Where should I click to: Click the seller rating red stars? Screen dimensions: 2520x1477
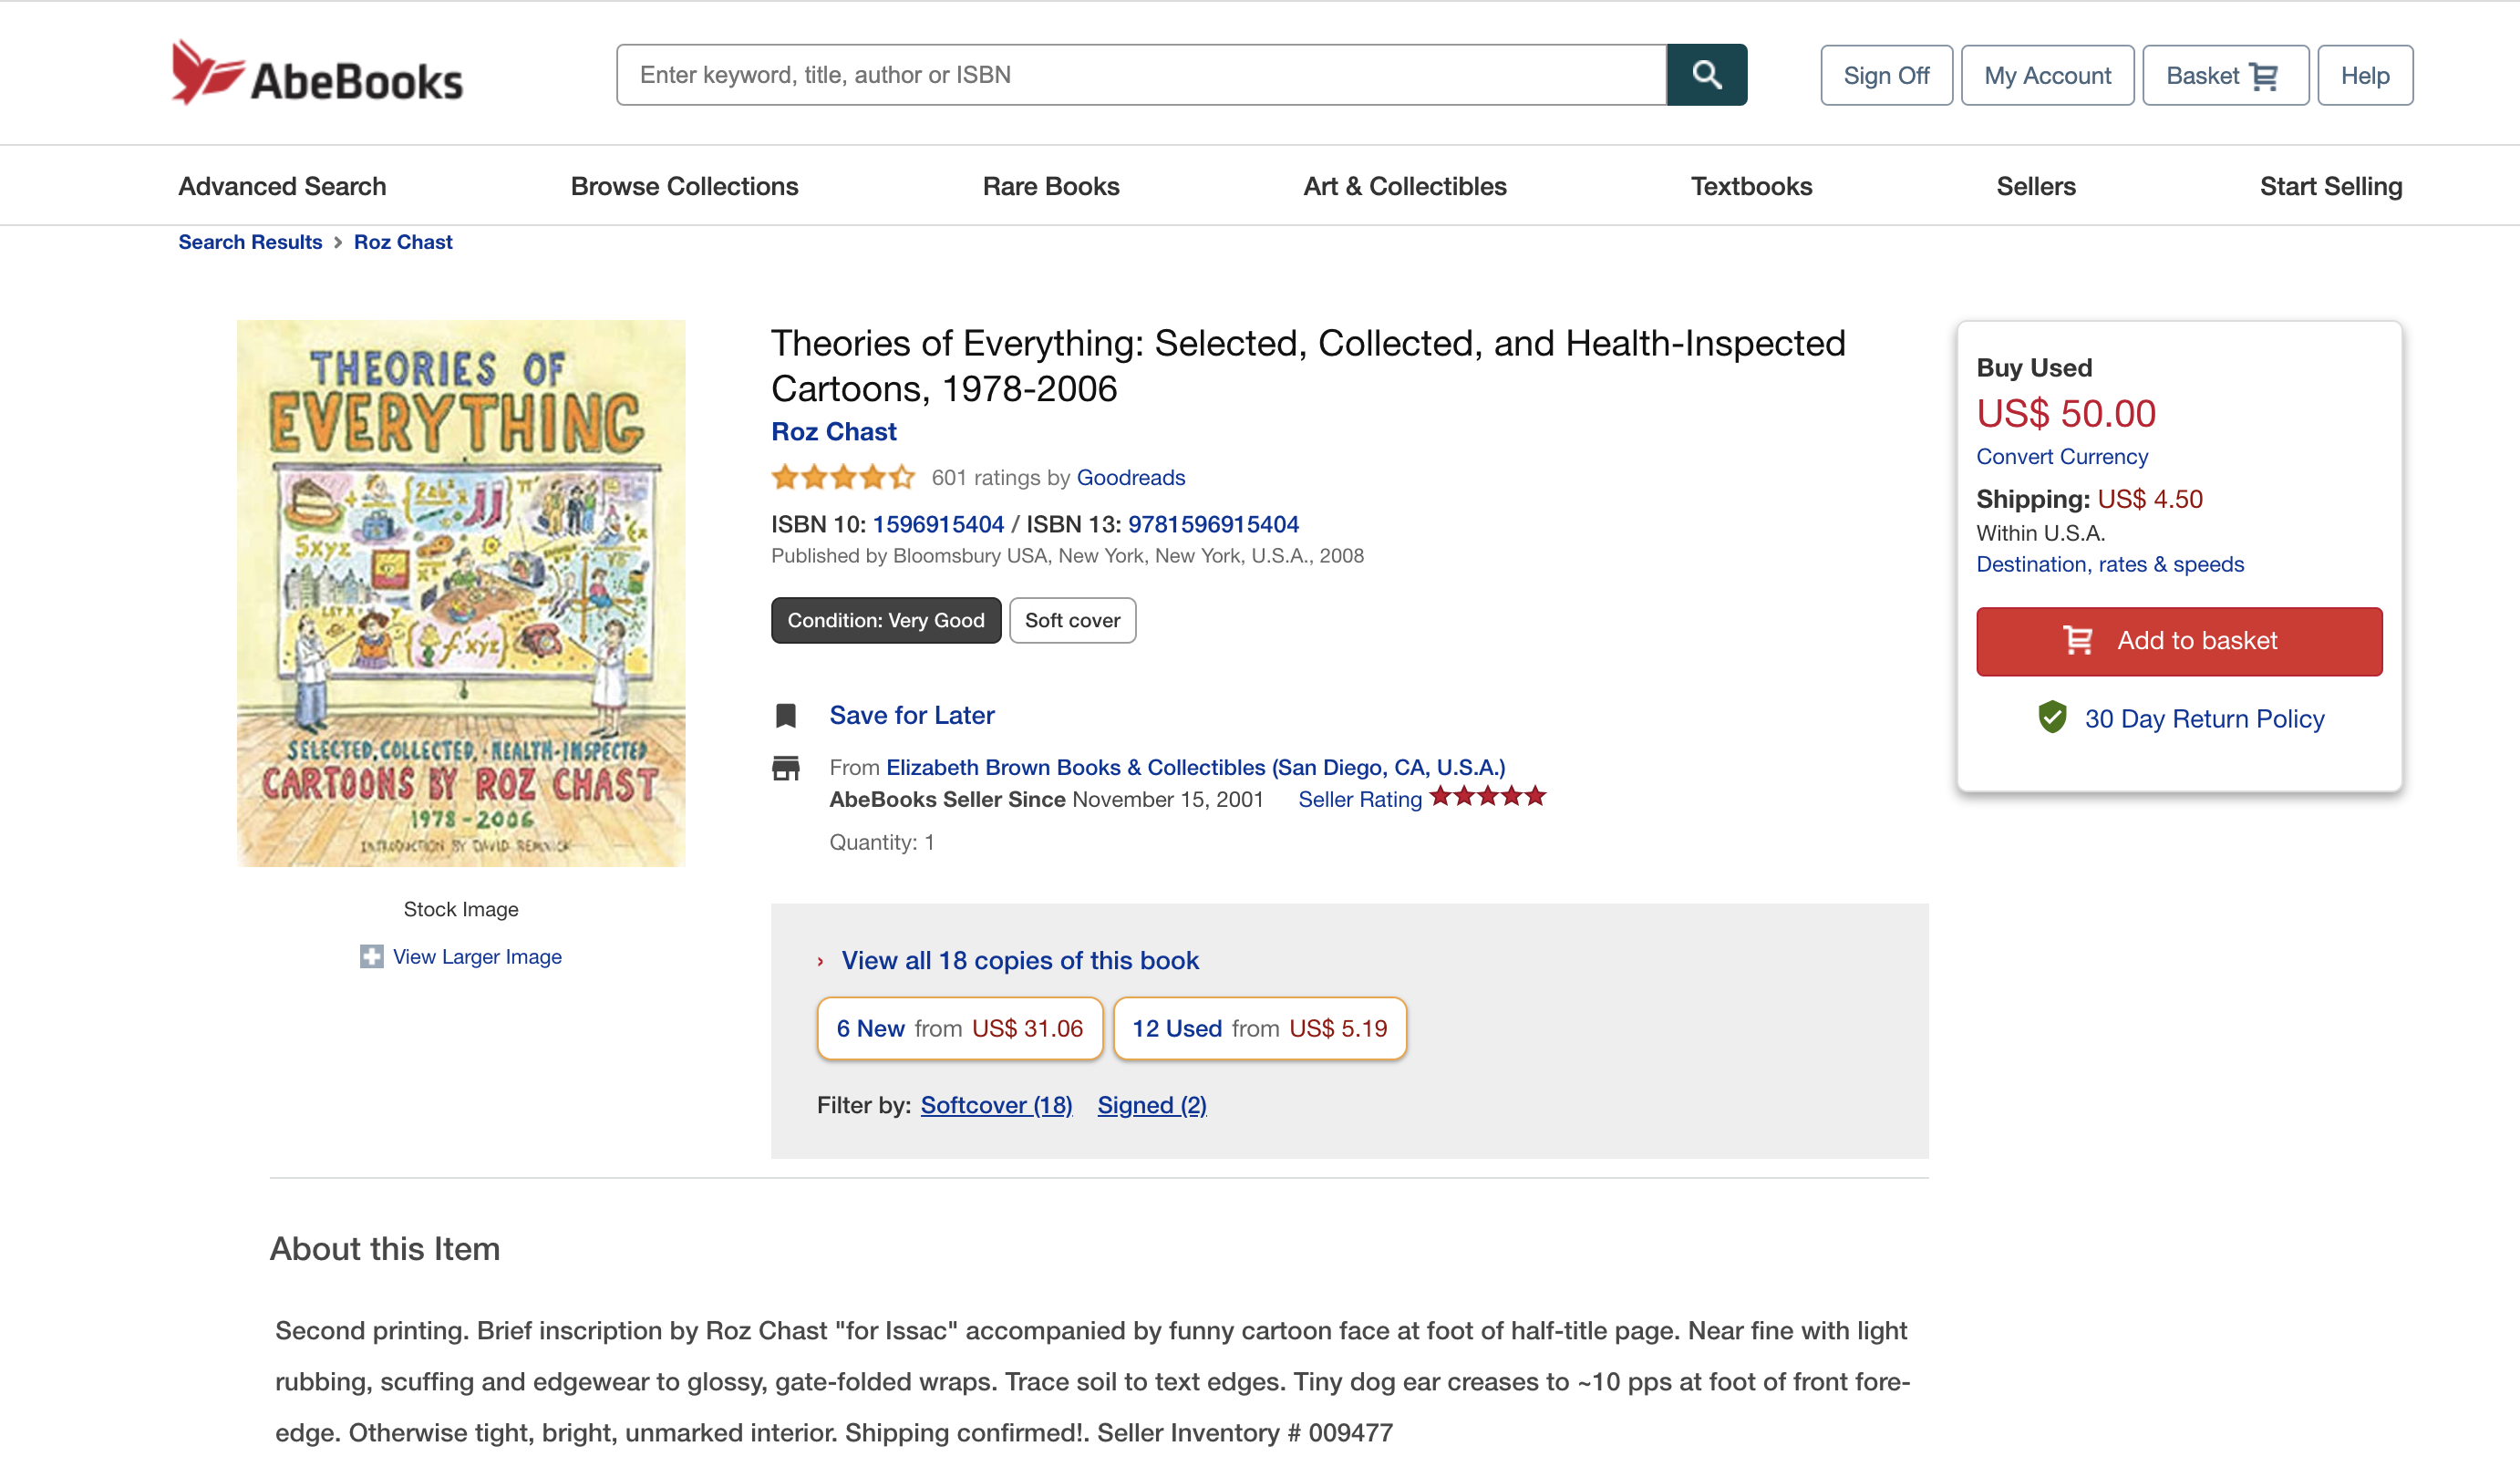(1487, 797)
